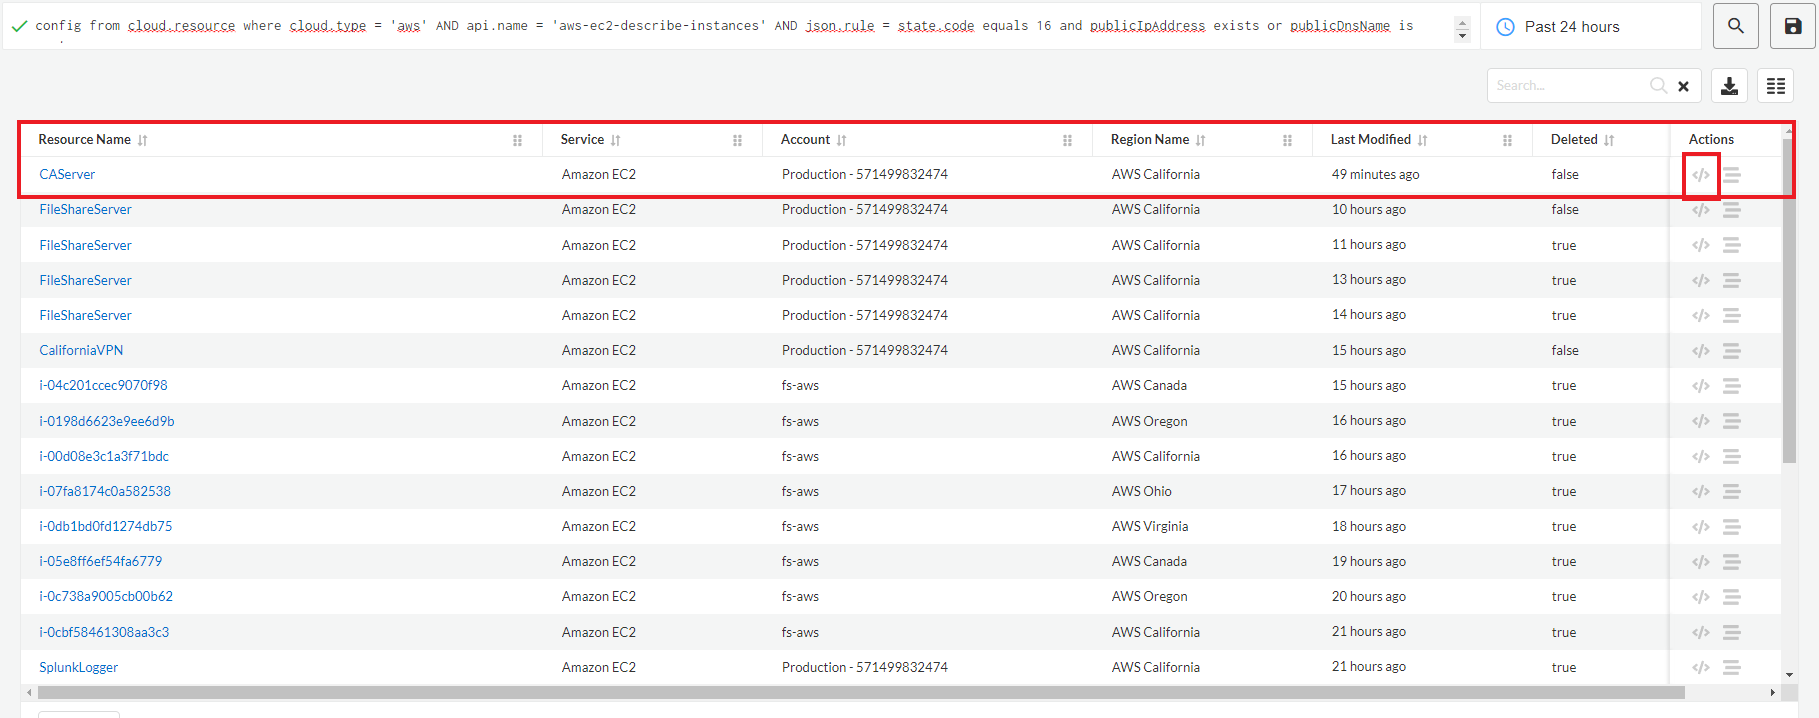View the CAServer resource config JSON icon
1819x718 pixels.
pyautogui.click(x=1700, y=175)
